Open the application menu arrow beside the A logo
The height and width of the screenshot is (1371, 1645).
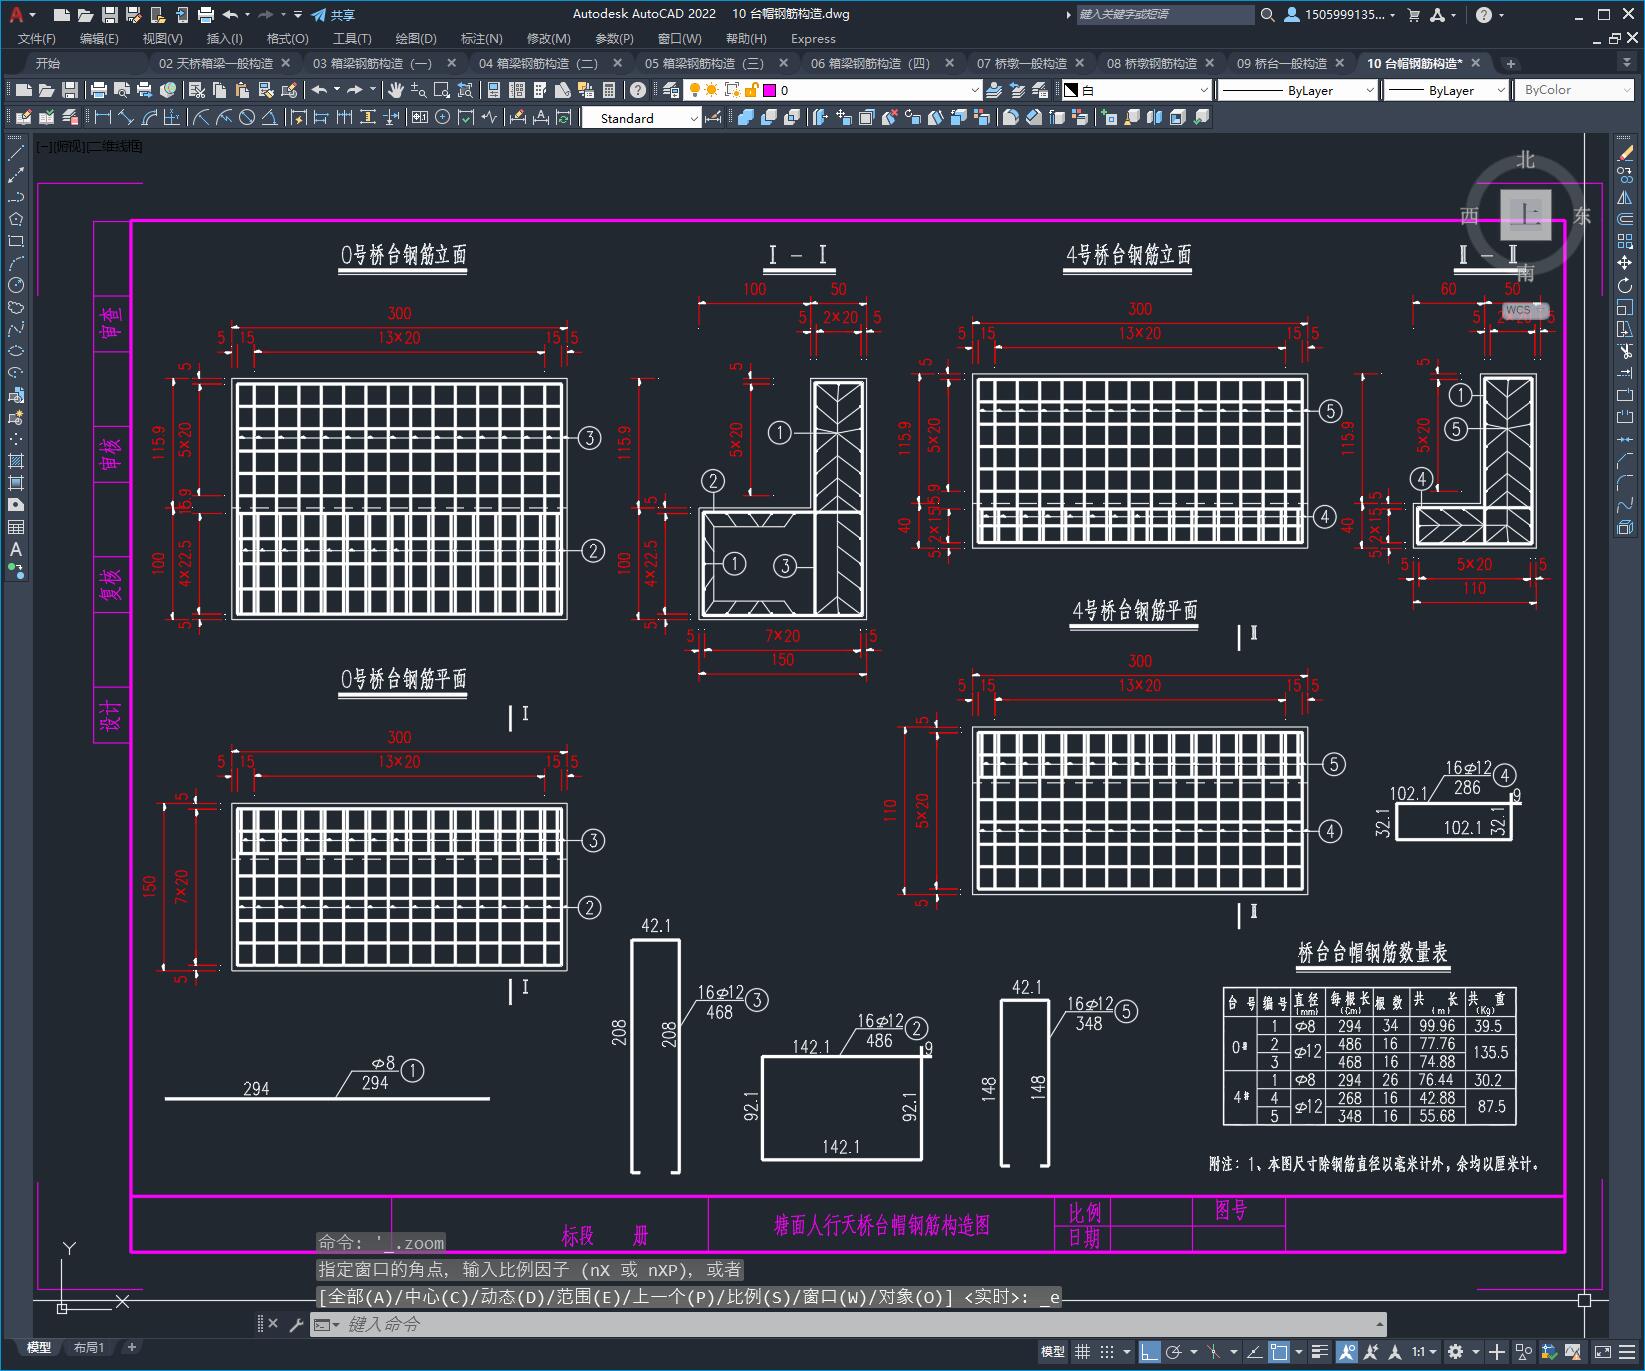click(x=32, y=15)
